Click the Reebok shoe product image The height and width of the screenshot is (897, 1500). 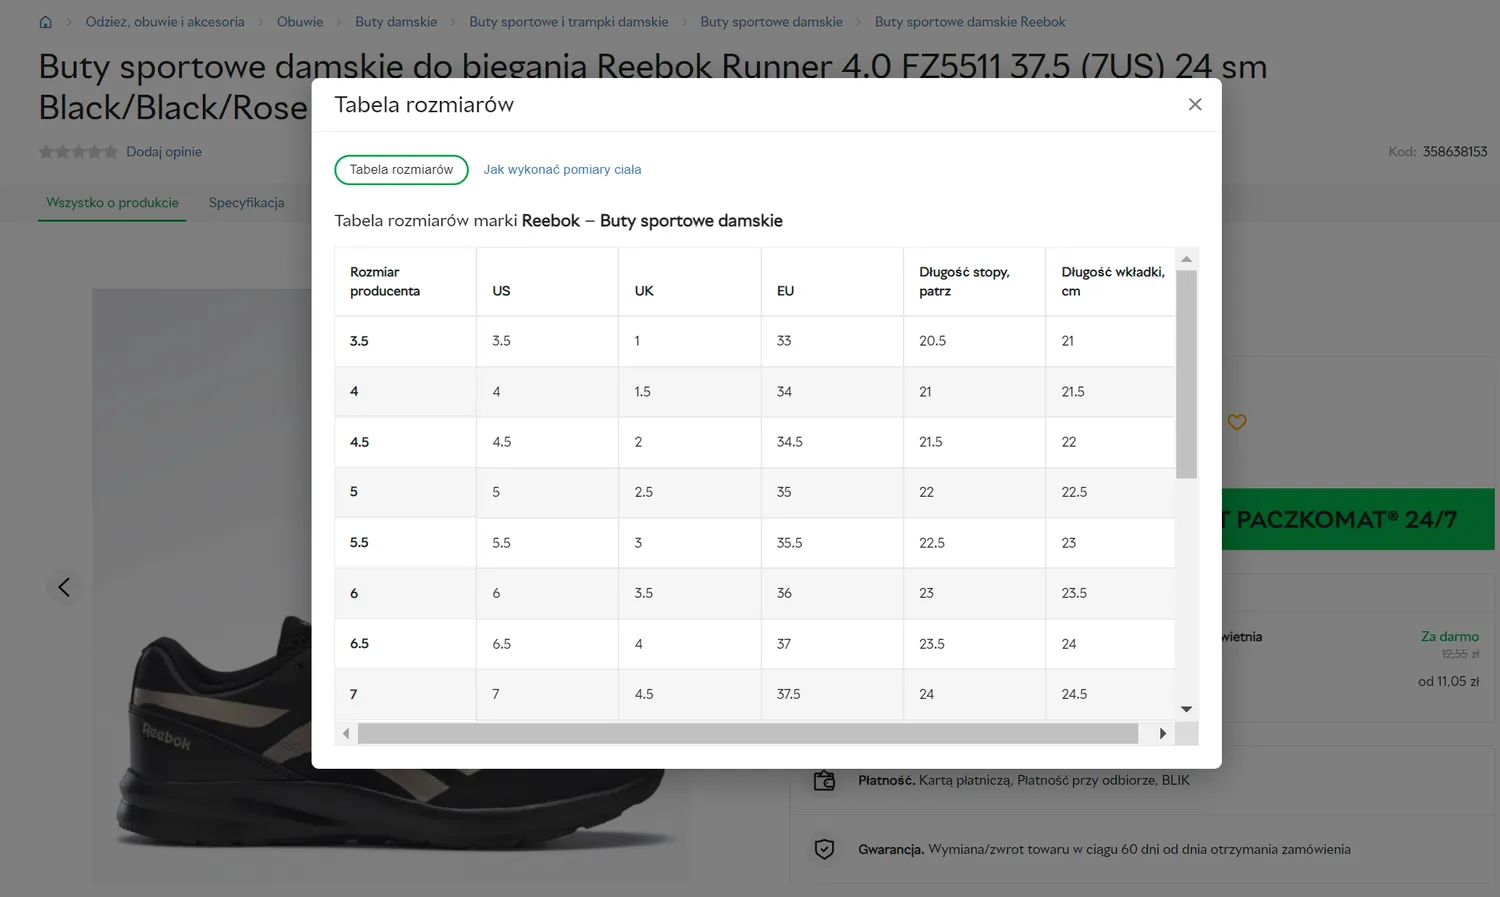click(x=390, y=586)
